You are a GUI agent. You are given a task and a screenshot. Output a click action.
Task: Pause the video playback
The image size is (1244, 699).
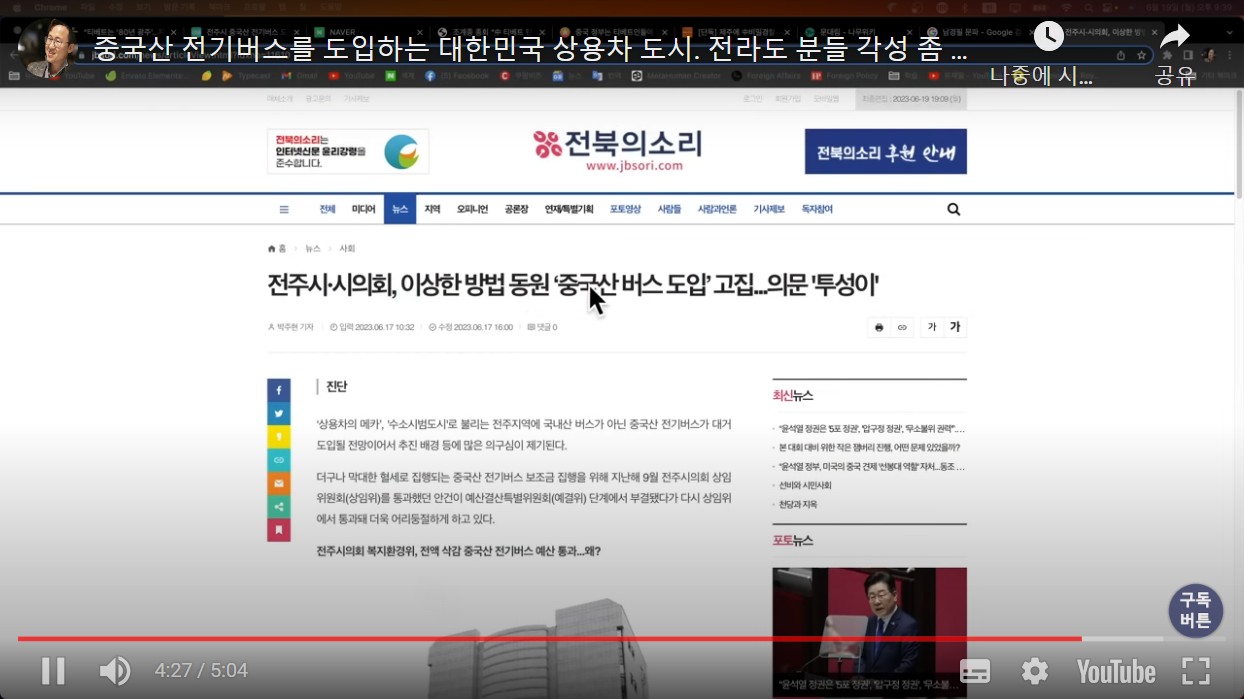(53, 670)
